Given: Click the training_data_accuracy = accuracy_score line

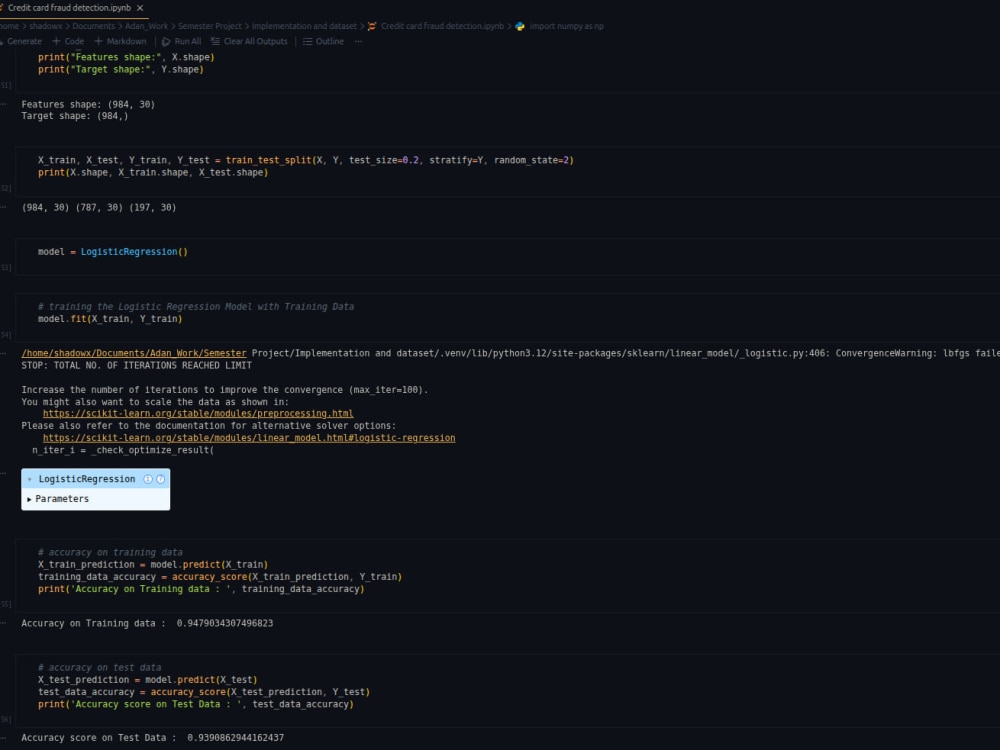Looking at the screenshot, I should pyautogui.click(x=219, y=577).
